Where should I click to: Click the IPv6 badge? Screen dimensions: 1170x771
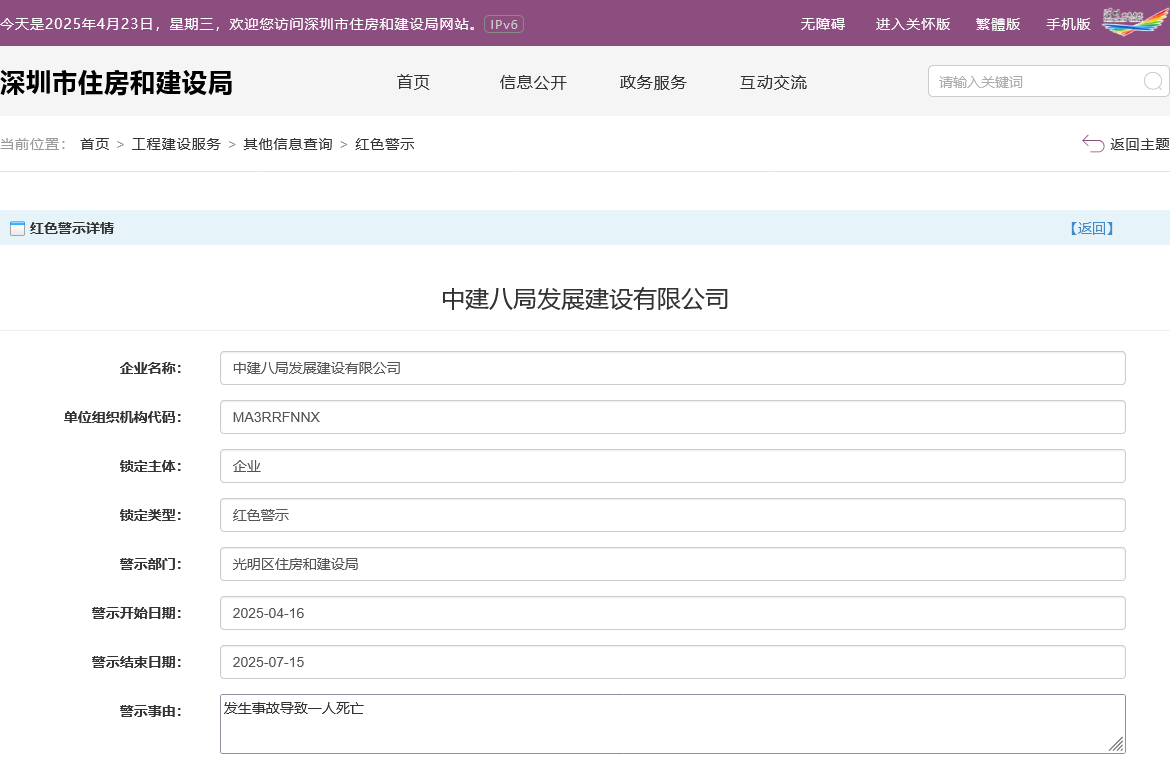pos(503,24)
